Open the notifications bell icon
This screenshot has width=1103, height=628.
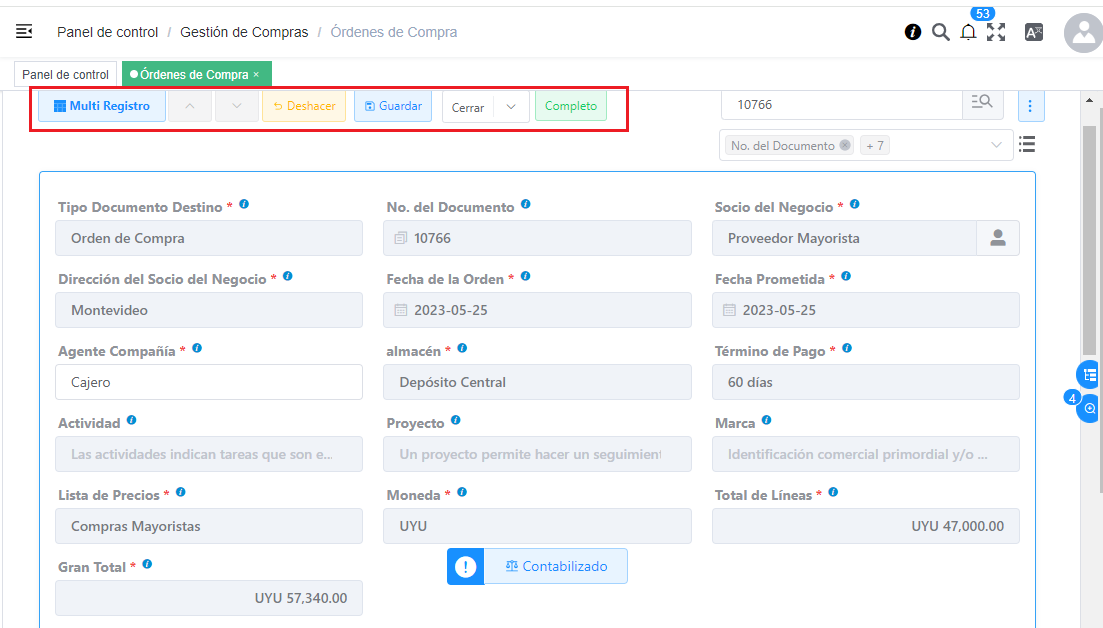[x=968, y=33]
